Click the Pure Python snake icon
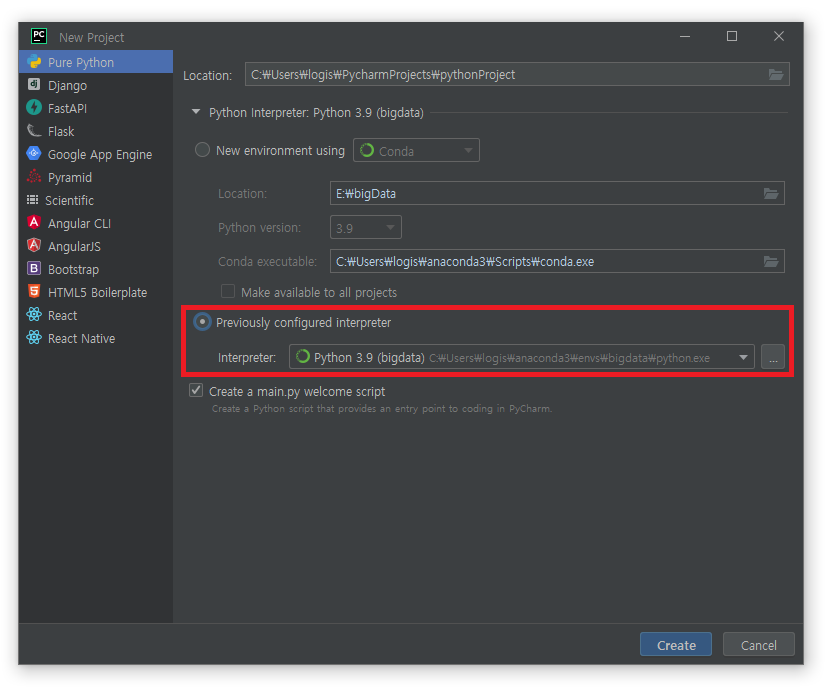This screenshot has height=691, width=829. pyautogui.click(x=34, y=62)
